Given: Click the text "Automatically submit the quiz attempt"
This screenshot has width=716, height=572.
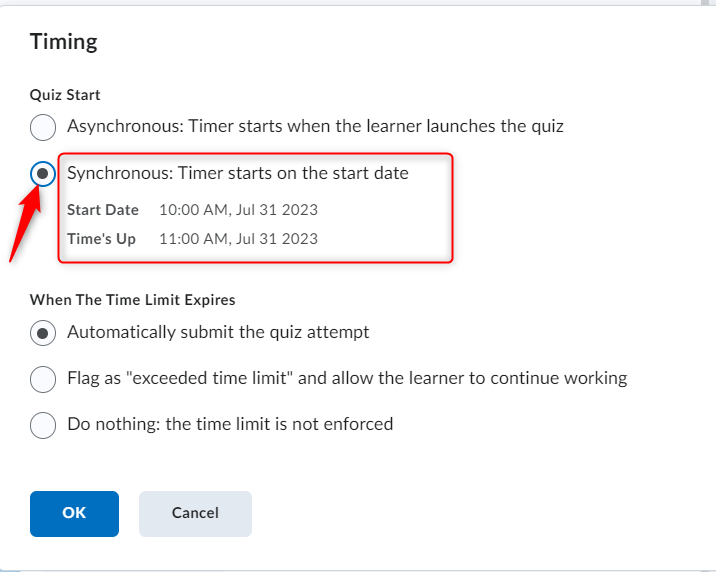Looking at the screenshot, I should pyautogui.click(x=218, y=332).
